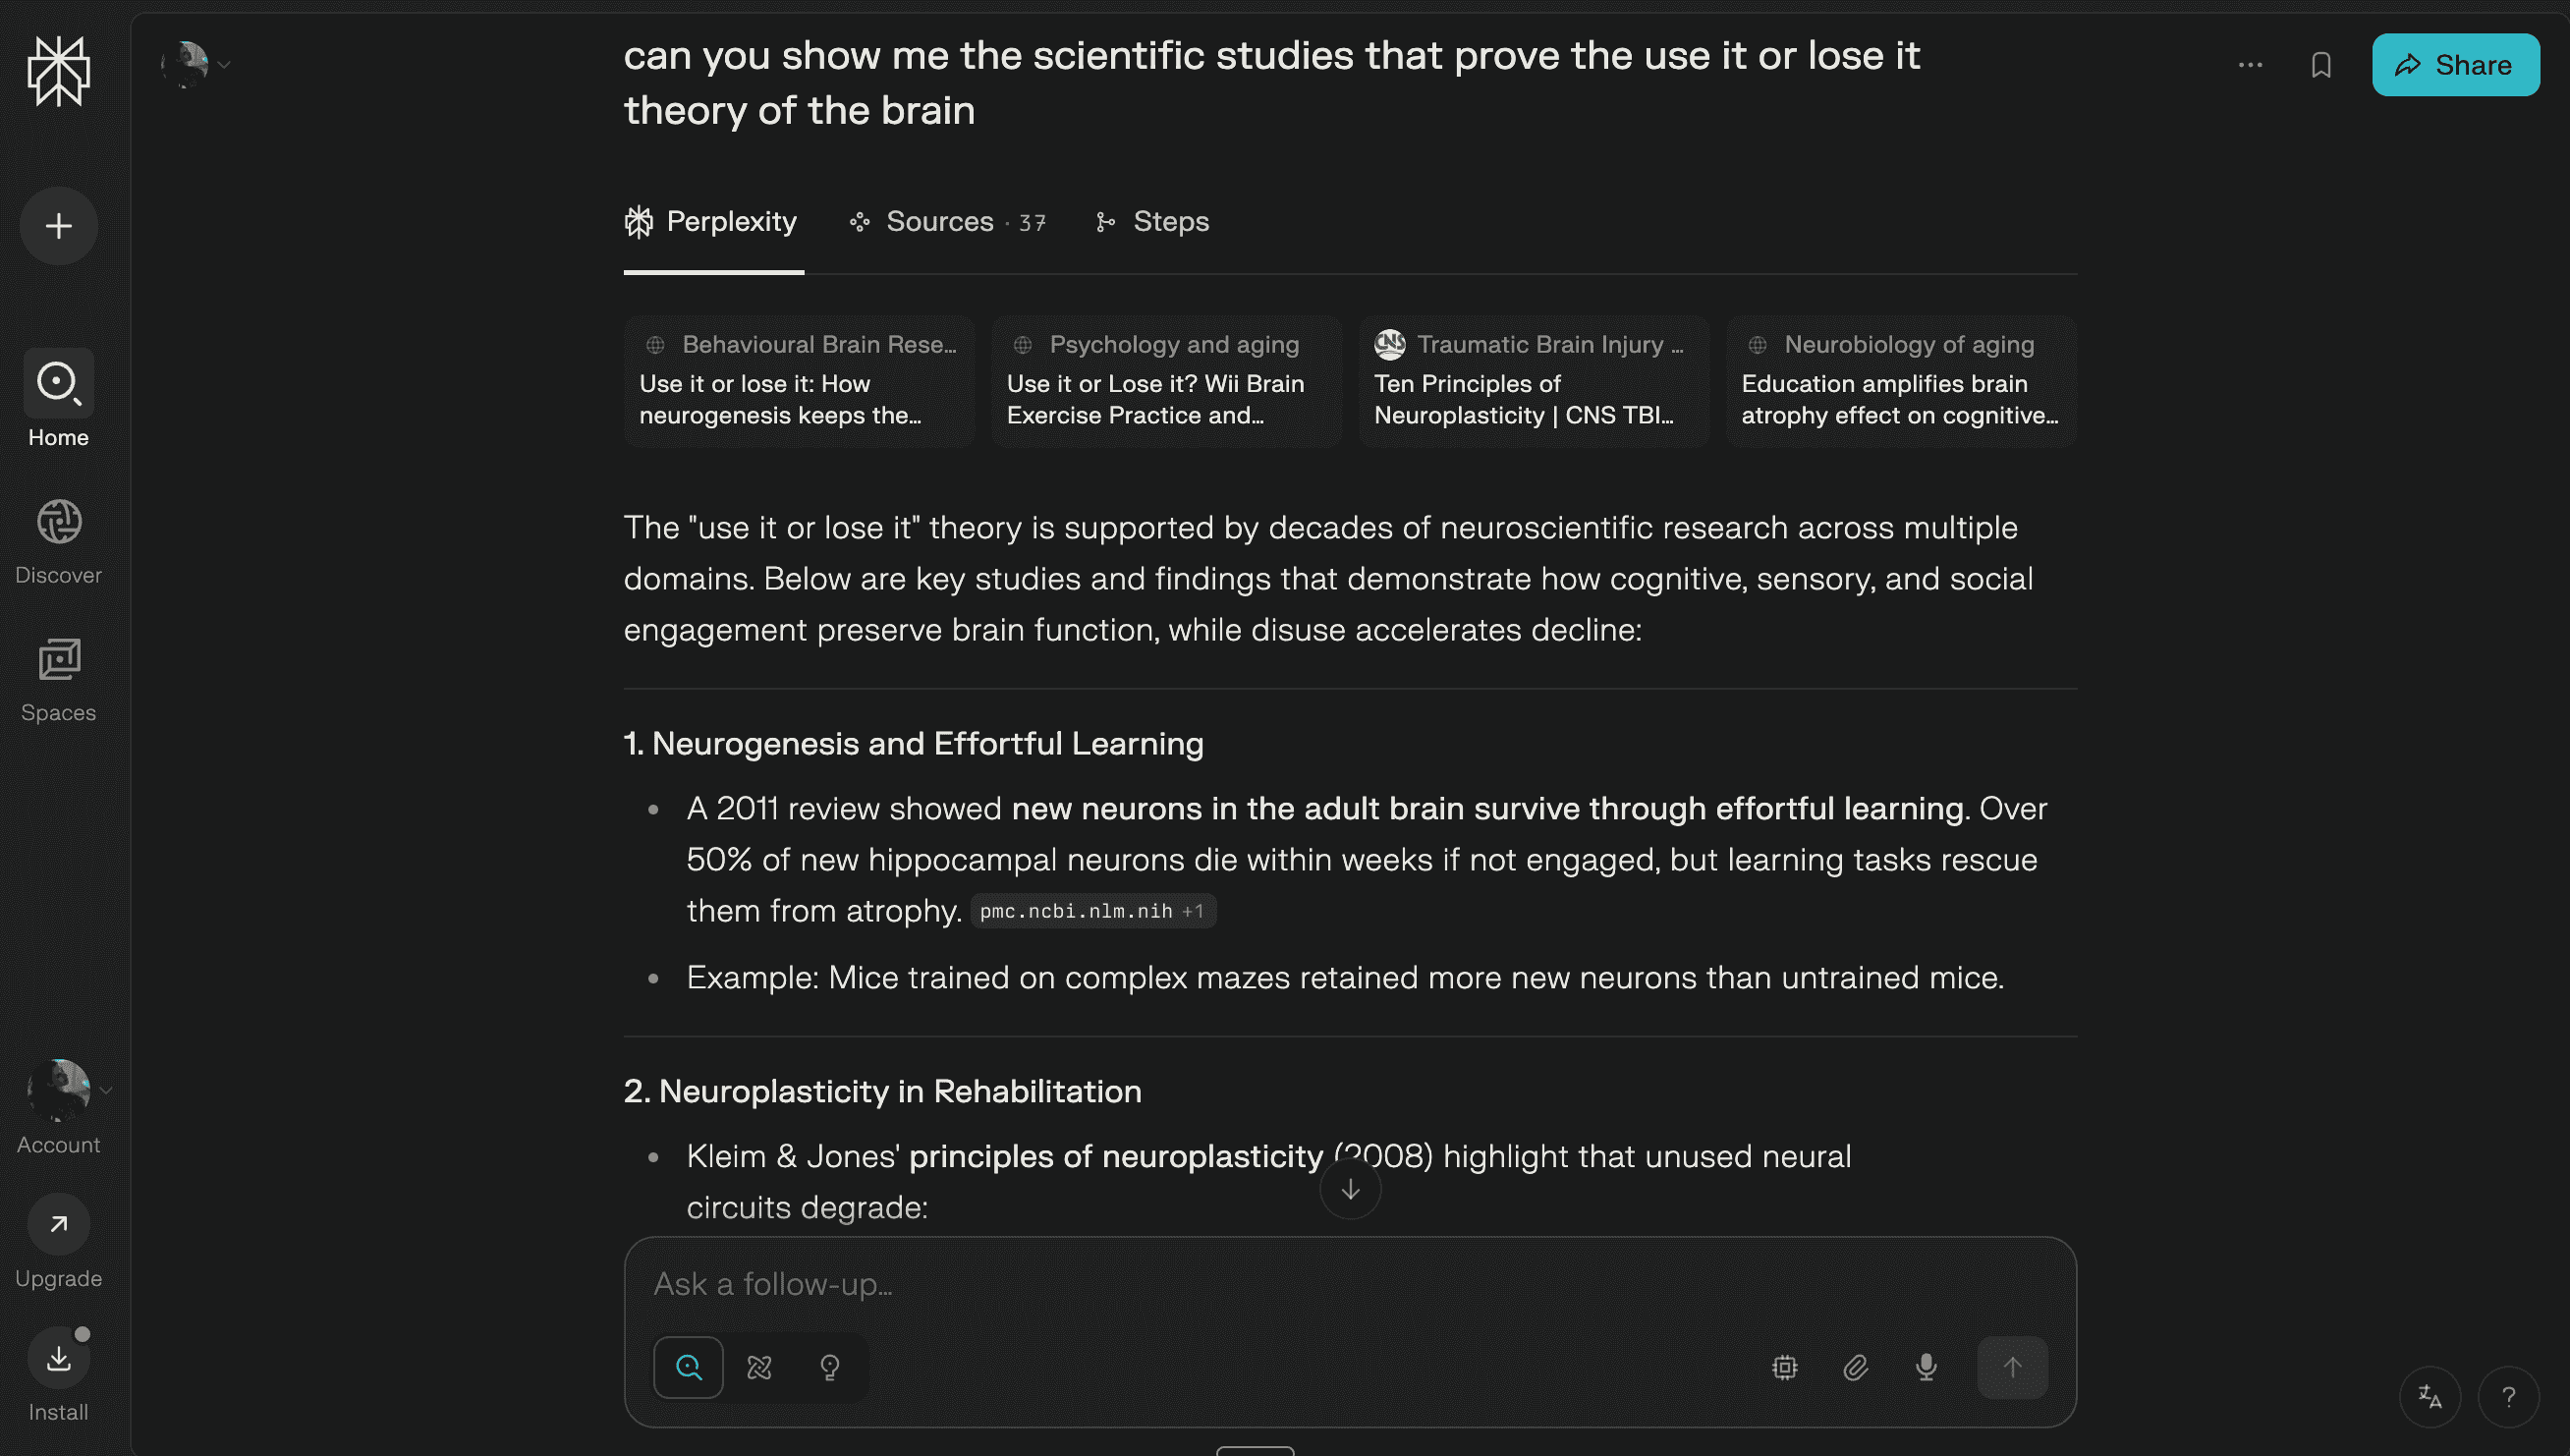This screenshot has width=2570, height=1456.
Task: Open the language translation icon
Action: pos(2430,1396)
